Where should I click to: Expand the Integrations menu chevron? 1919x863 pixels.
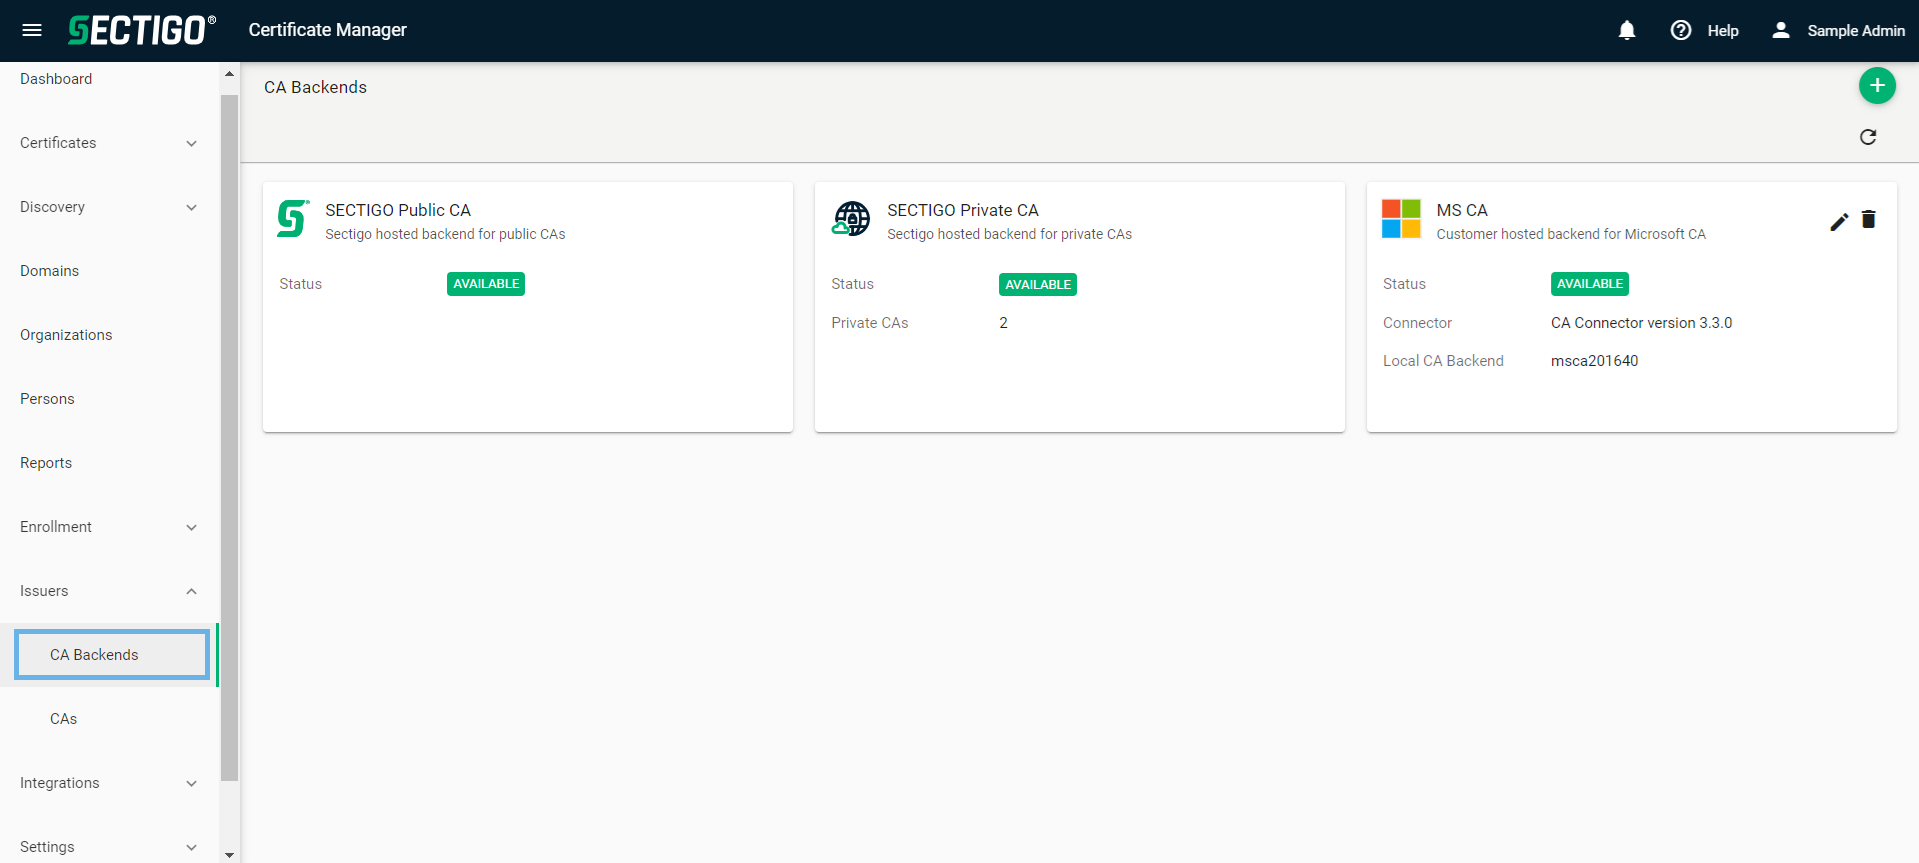191,783
